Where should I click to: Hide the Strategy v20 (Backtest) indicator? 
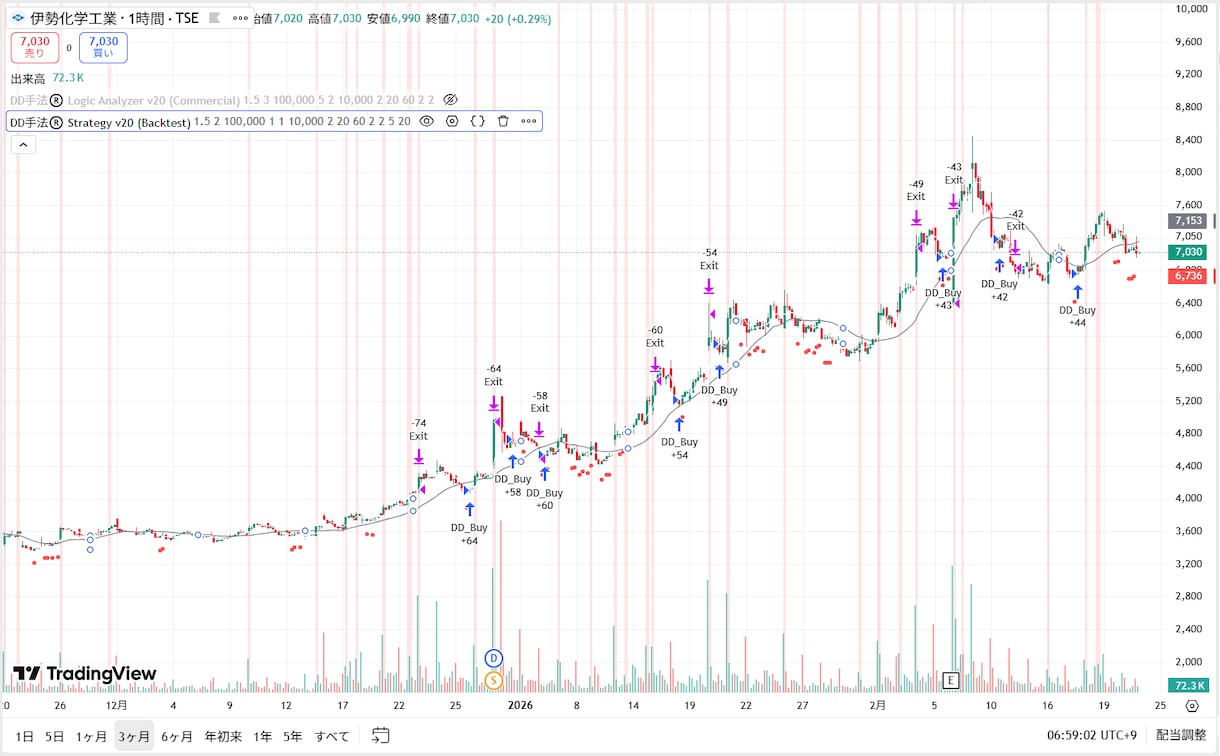click(x=426, y=121)
